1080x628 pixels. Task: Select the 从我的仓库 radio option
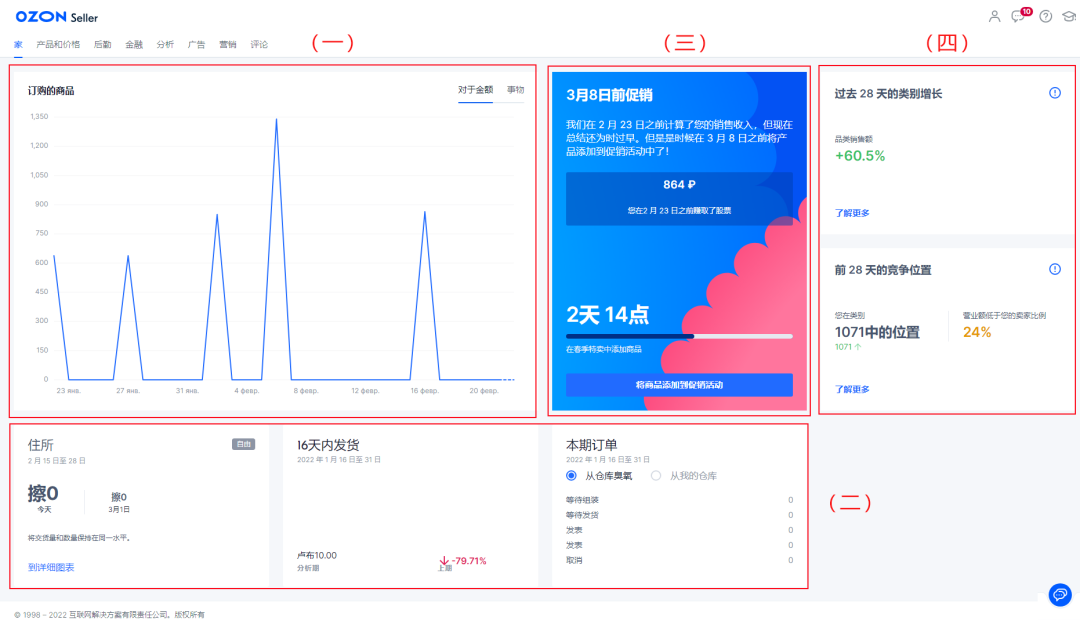(656, 476)
